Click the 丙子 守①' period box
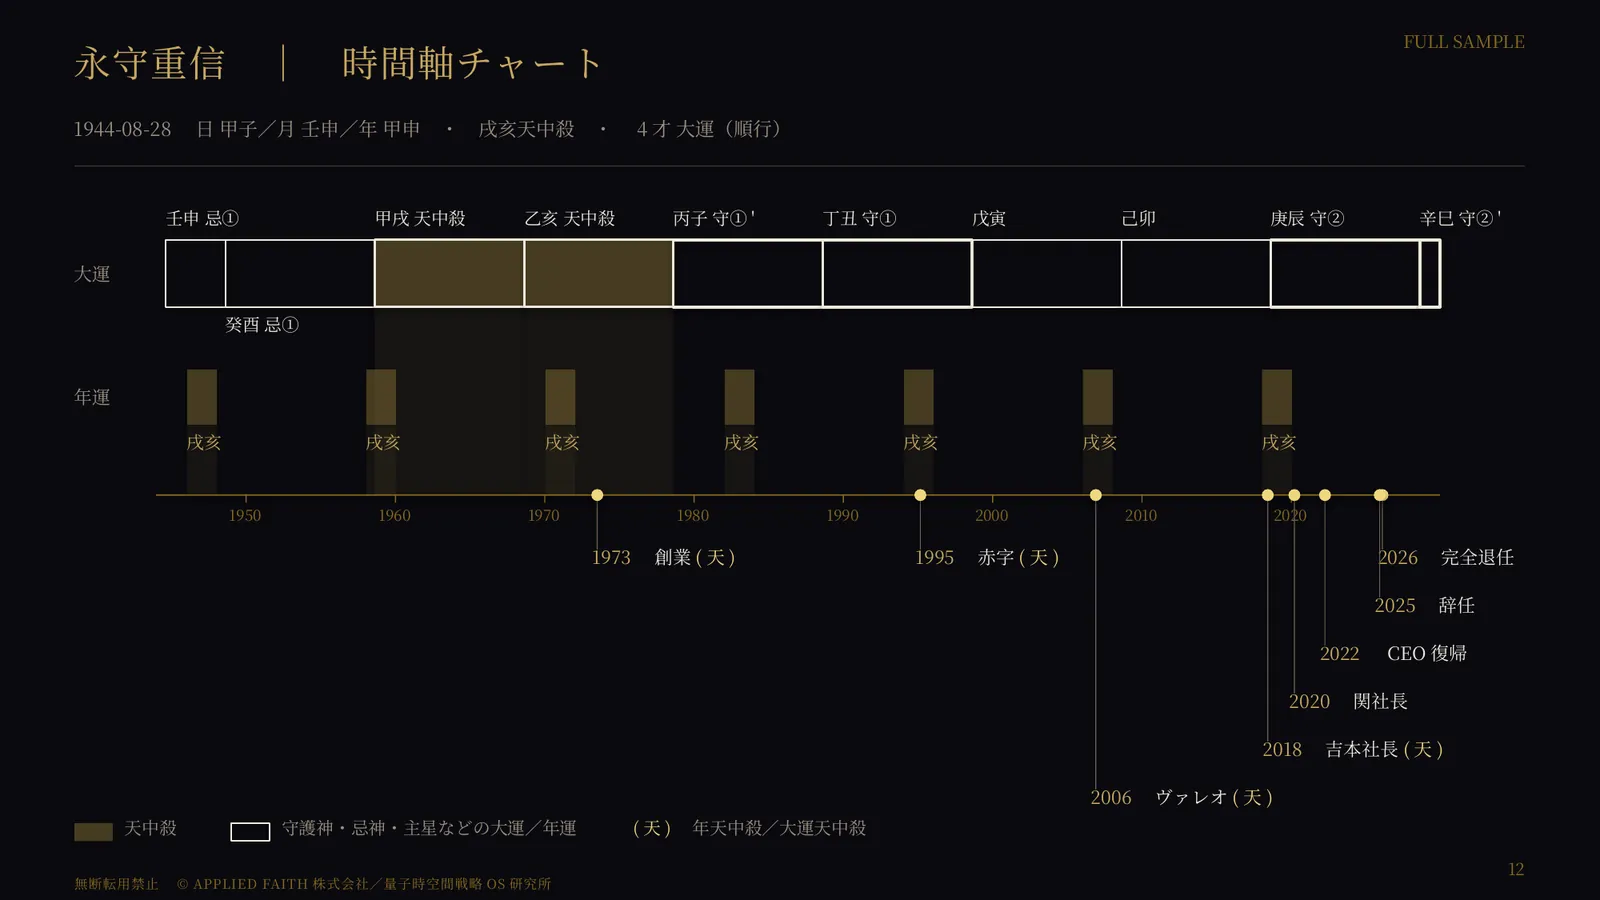The width and height of the screenshot is (1600, 900). click(748, 273)
